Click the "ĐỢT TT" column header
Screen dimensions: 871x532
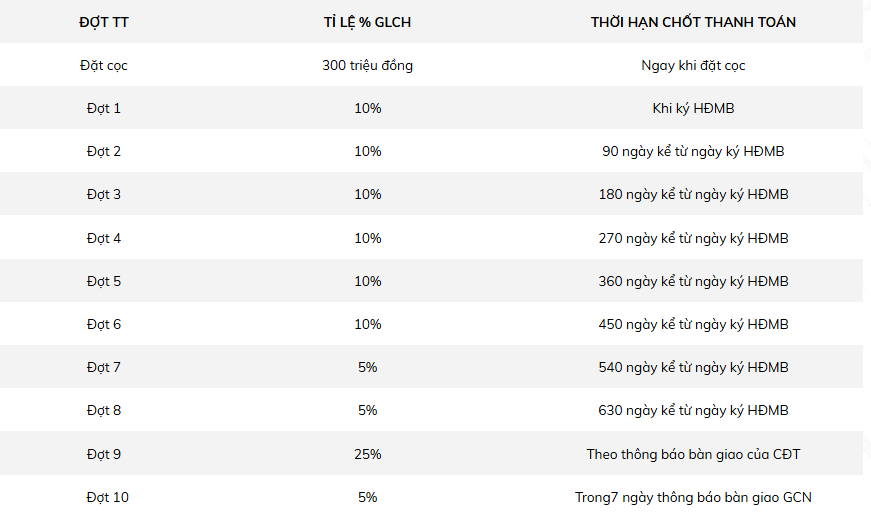click(104, 22)
